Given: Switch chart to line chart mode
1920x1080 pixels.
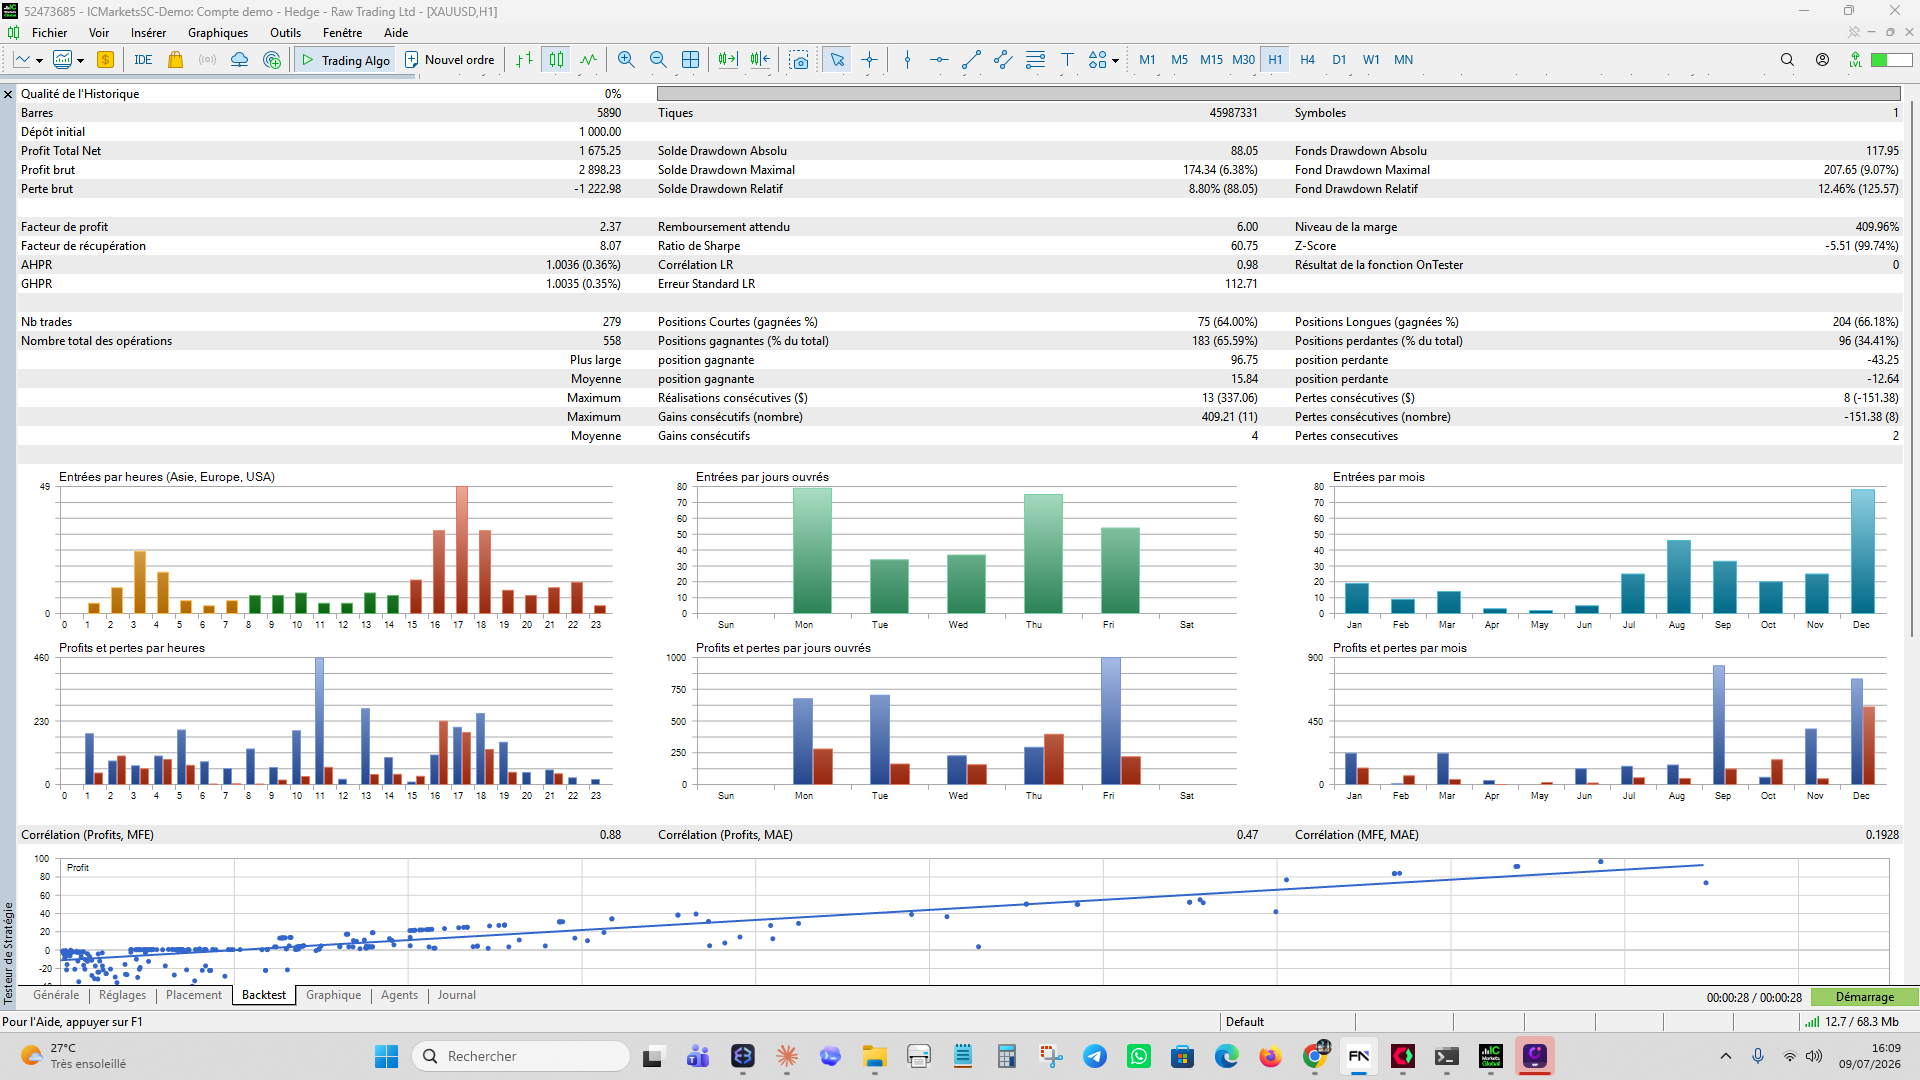Looking at the screenshot, I should pos(588,60).
